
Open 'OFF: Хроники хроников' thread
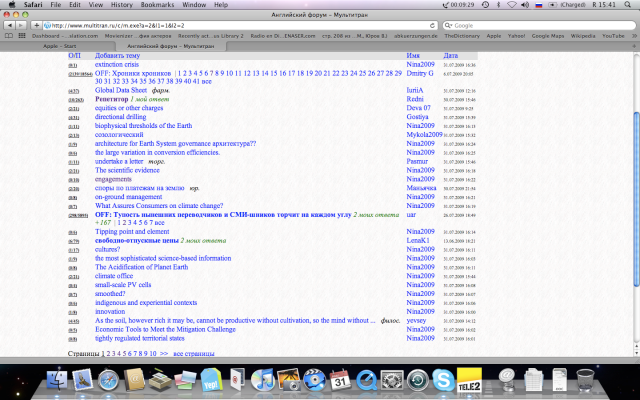133,73
